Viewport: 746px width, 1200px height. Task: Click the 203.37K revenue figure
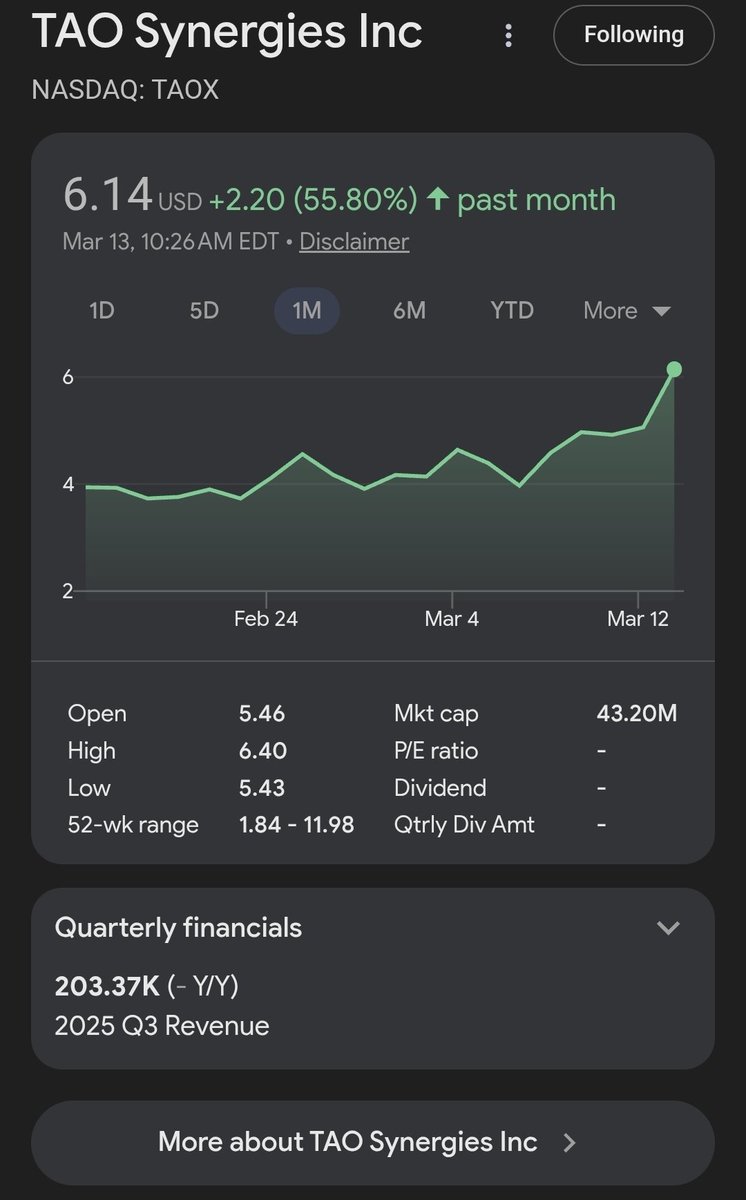(107, 987)
